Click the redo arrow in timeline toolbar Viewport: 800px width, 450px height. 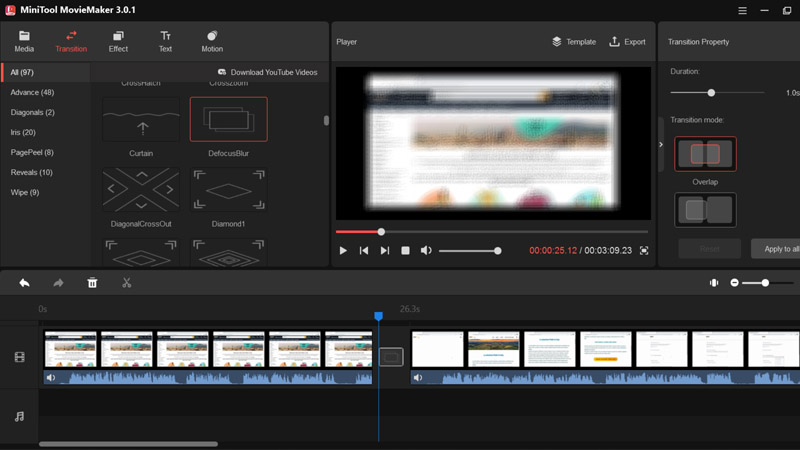click(x=58, y=283)
